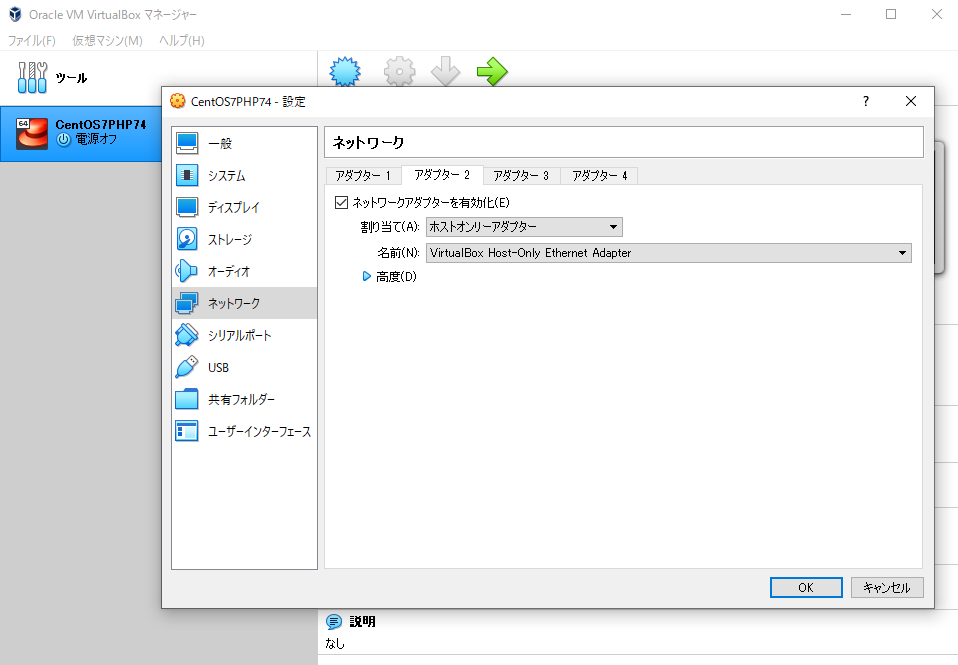This screenshot has width=958, height=665.
Task: Click the settings dialog title cog icon
Action: [x=178, y=101]
